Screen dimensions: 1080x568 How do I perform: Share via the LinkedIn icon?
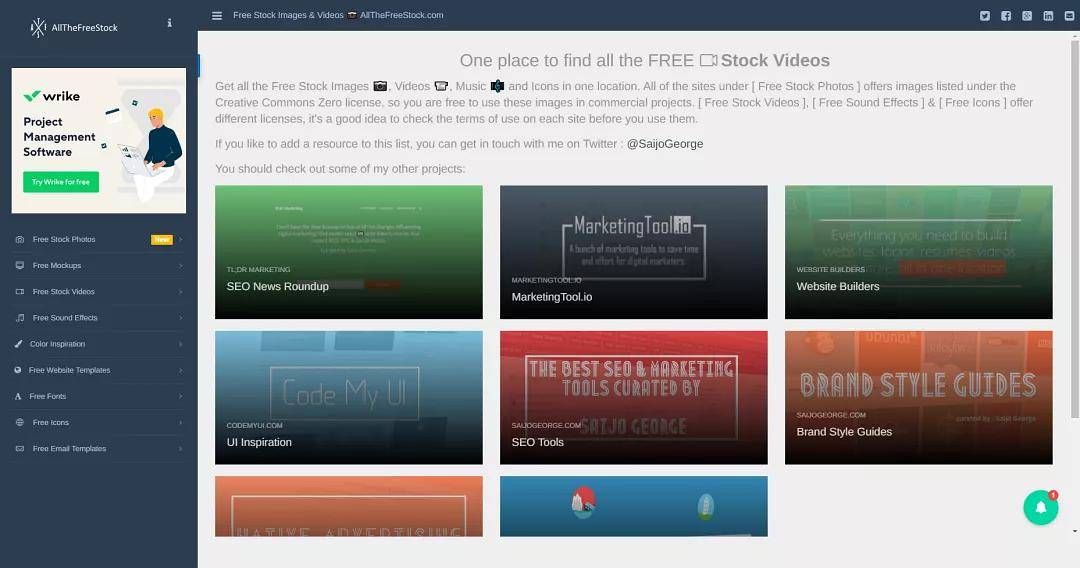point(1048,15)
